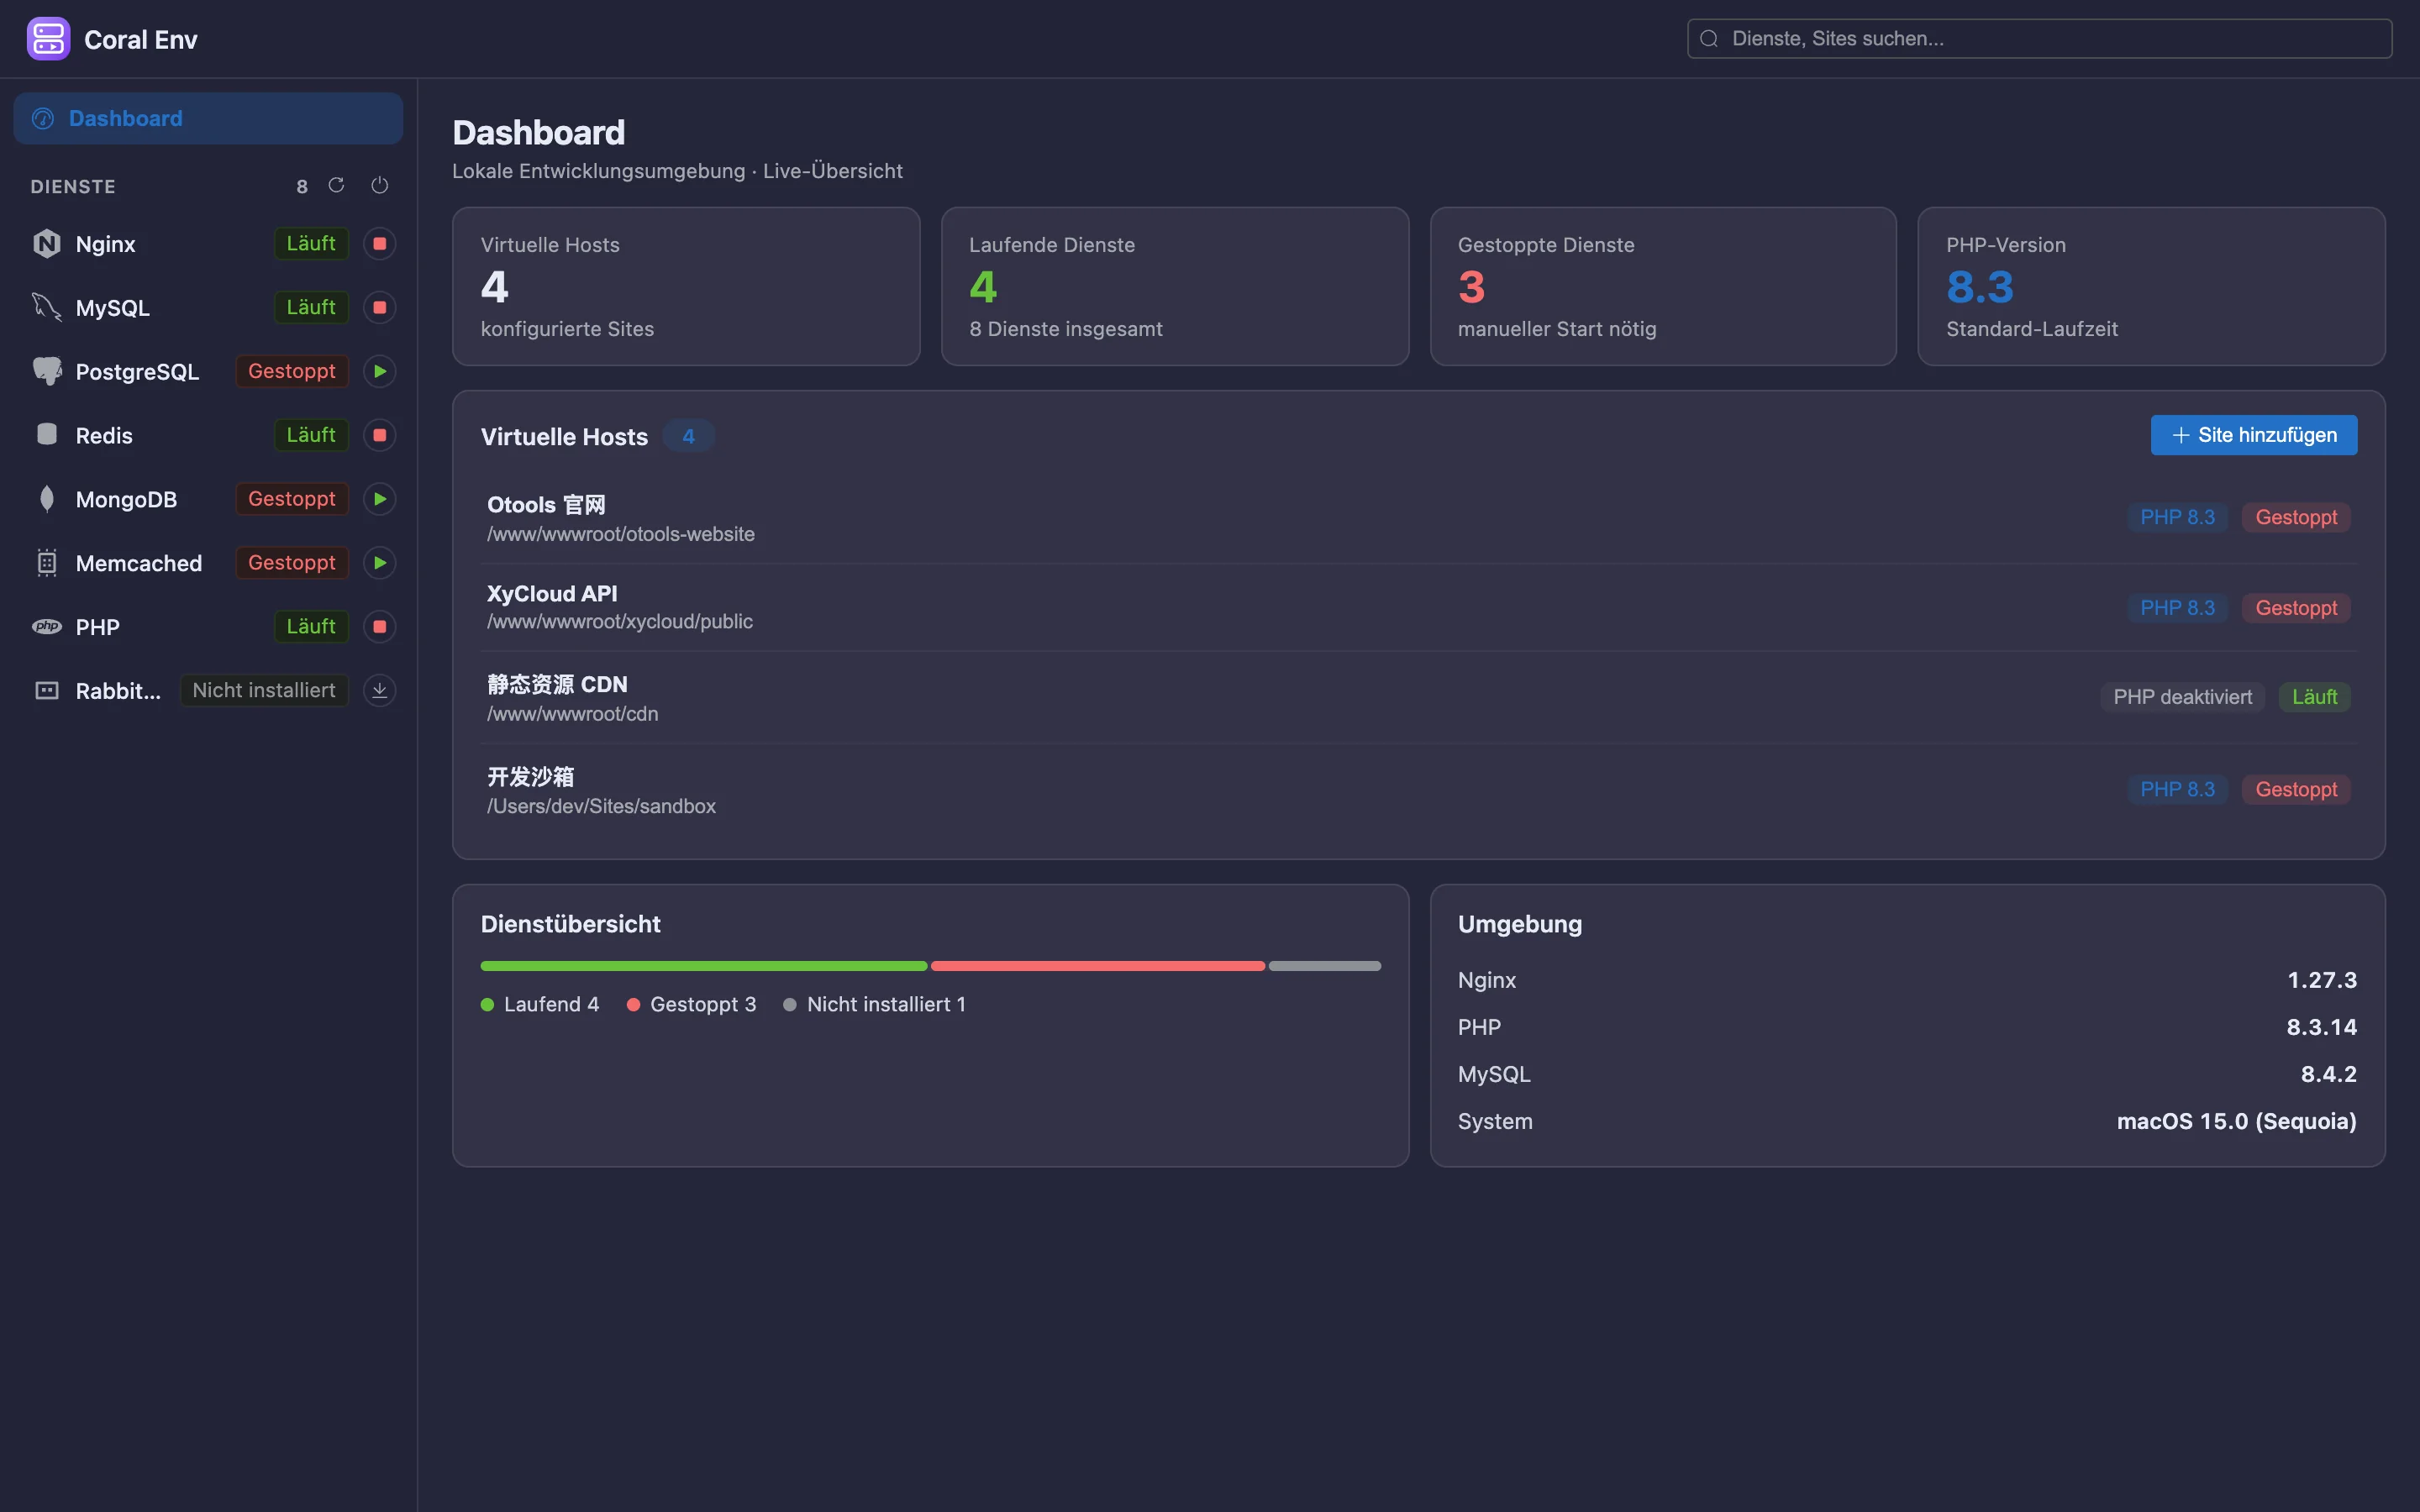Image resolution: width=2420 pixels, height=1512 pixels.
Task: Click the Coral Env logo icon
Action: [x=48, y=39]
